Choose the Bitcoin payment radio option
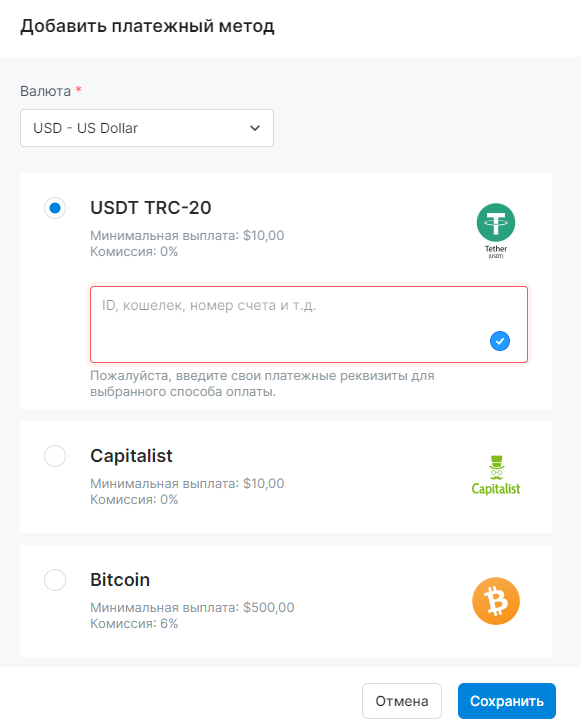 [55, 580]
